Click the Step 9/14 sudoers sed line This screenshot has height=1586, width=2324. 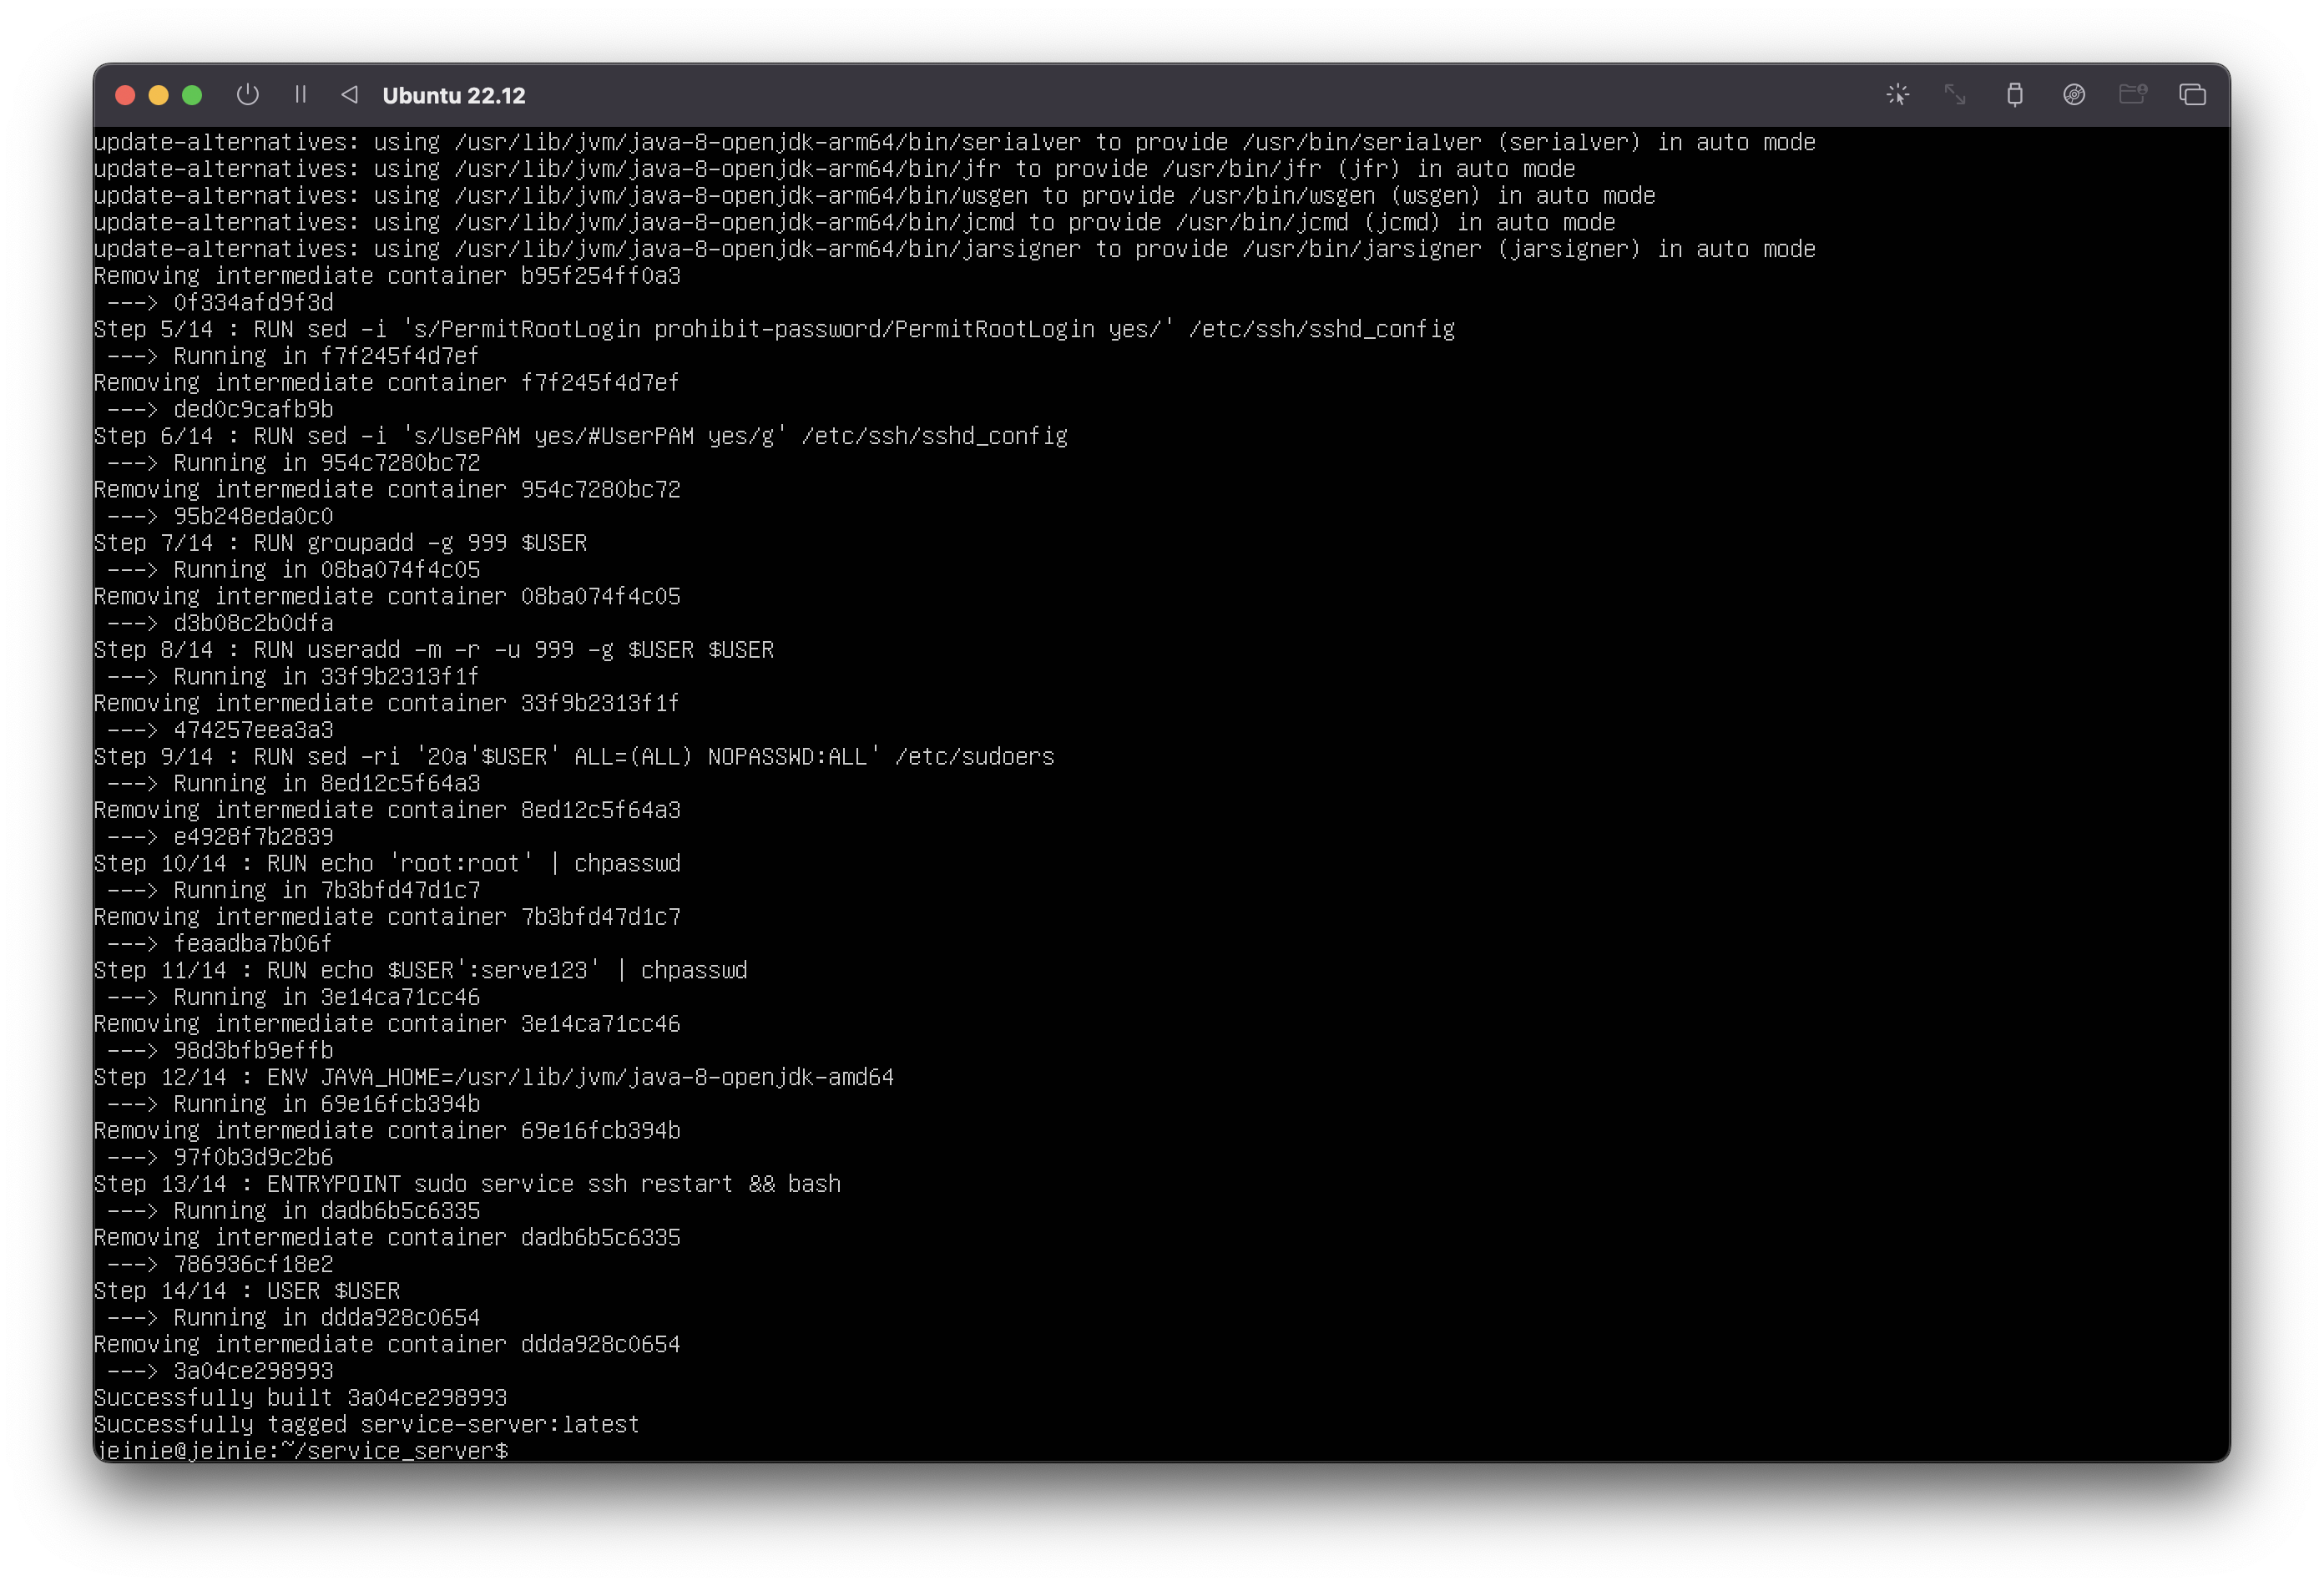(574, 757)
